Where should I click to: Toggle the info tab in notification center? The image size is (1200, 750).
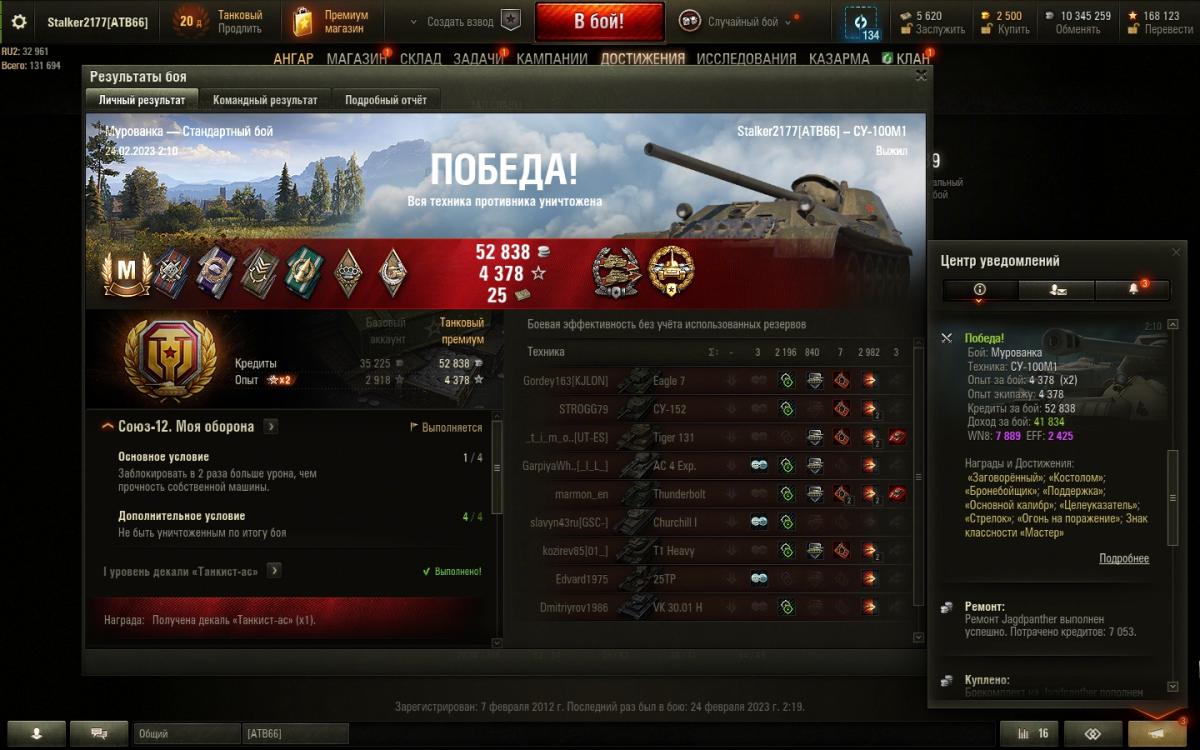click(980, 289)
